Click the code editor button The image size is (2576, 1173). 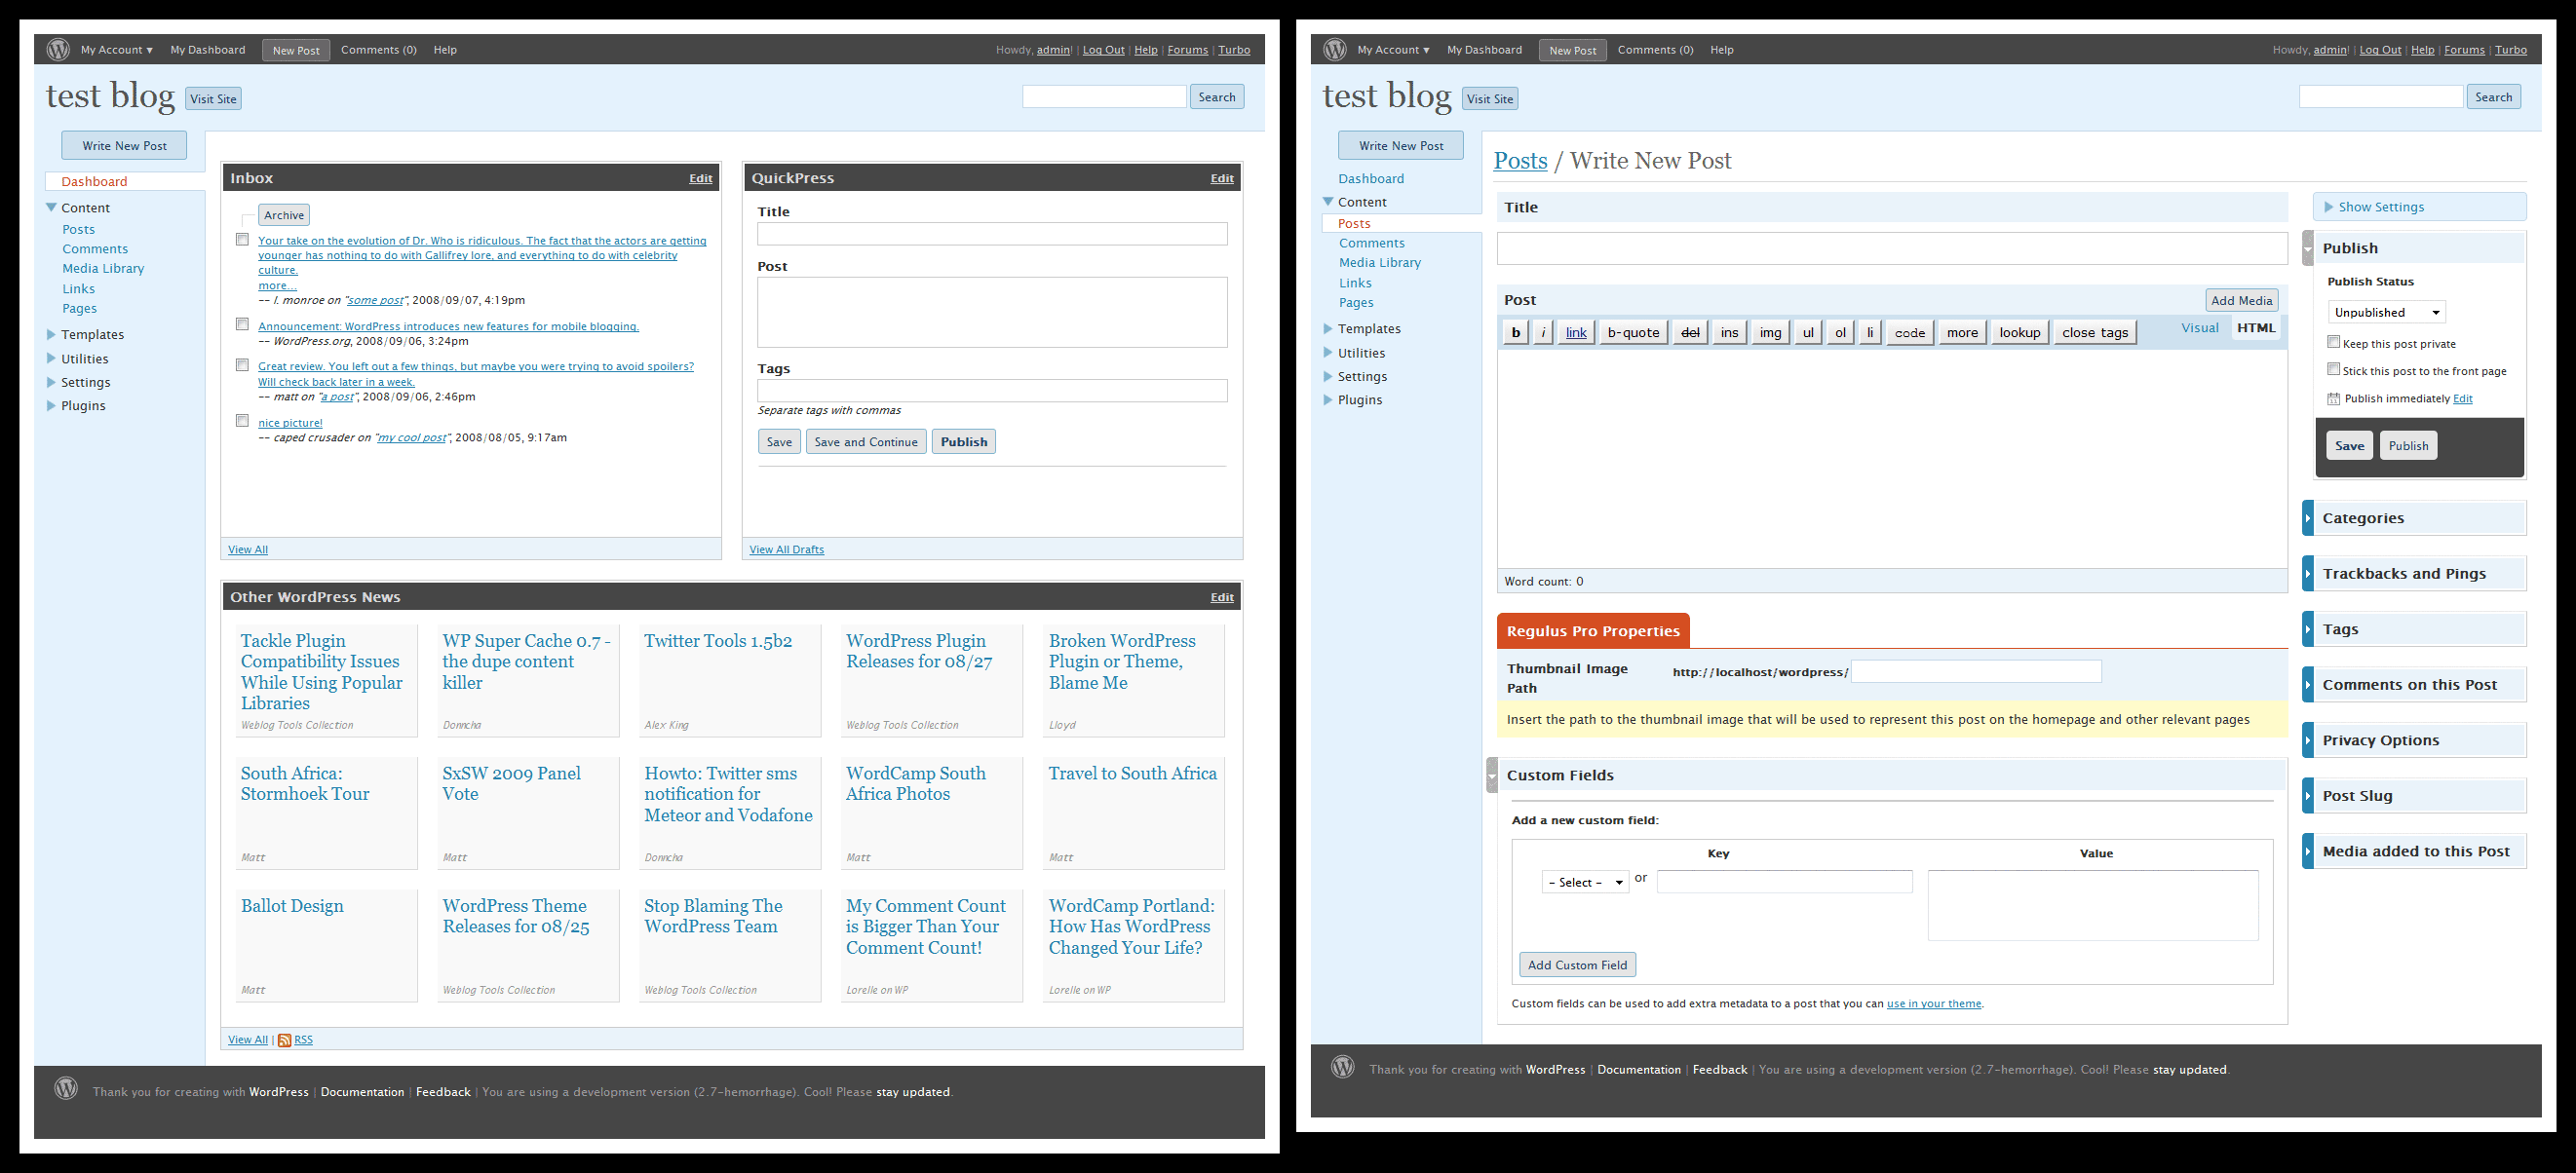(1909, 332)
